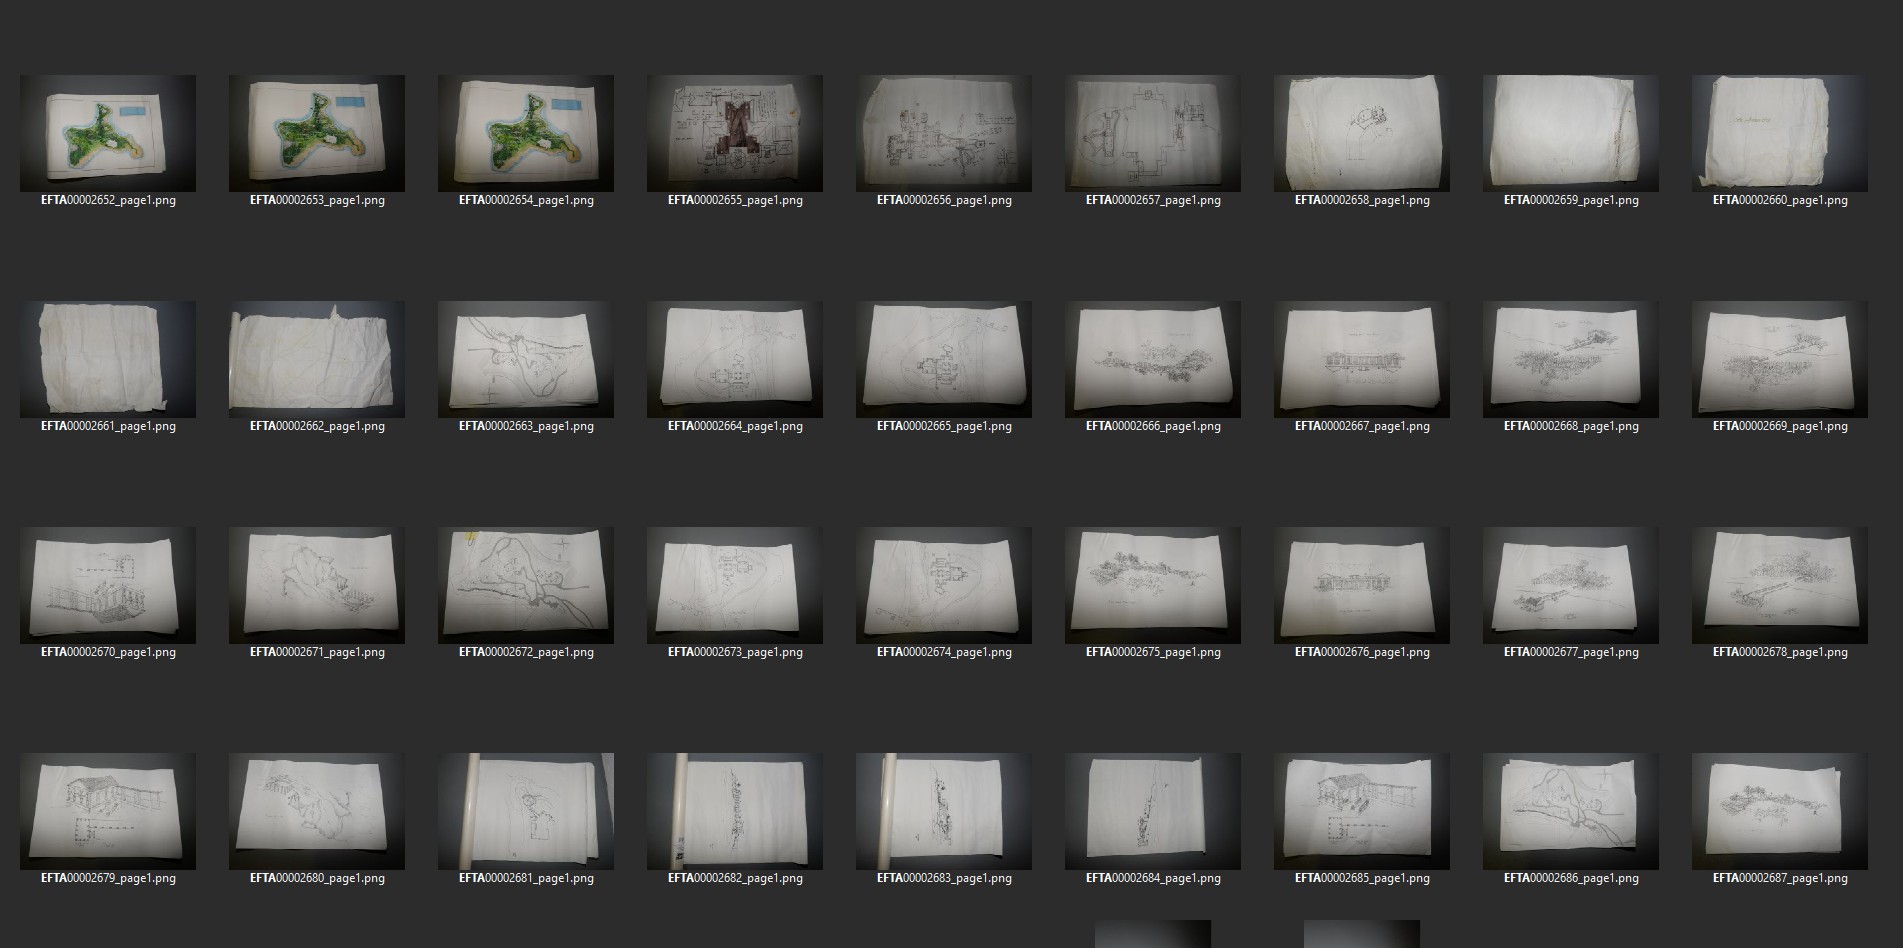The height and width of the screenshot is (948, 1903).
Task: Select the EFTA00002655_page1.png floor plan thumbnail
Action: point(735,133)
